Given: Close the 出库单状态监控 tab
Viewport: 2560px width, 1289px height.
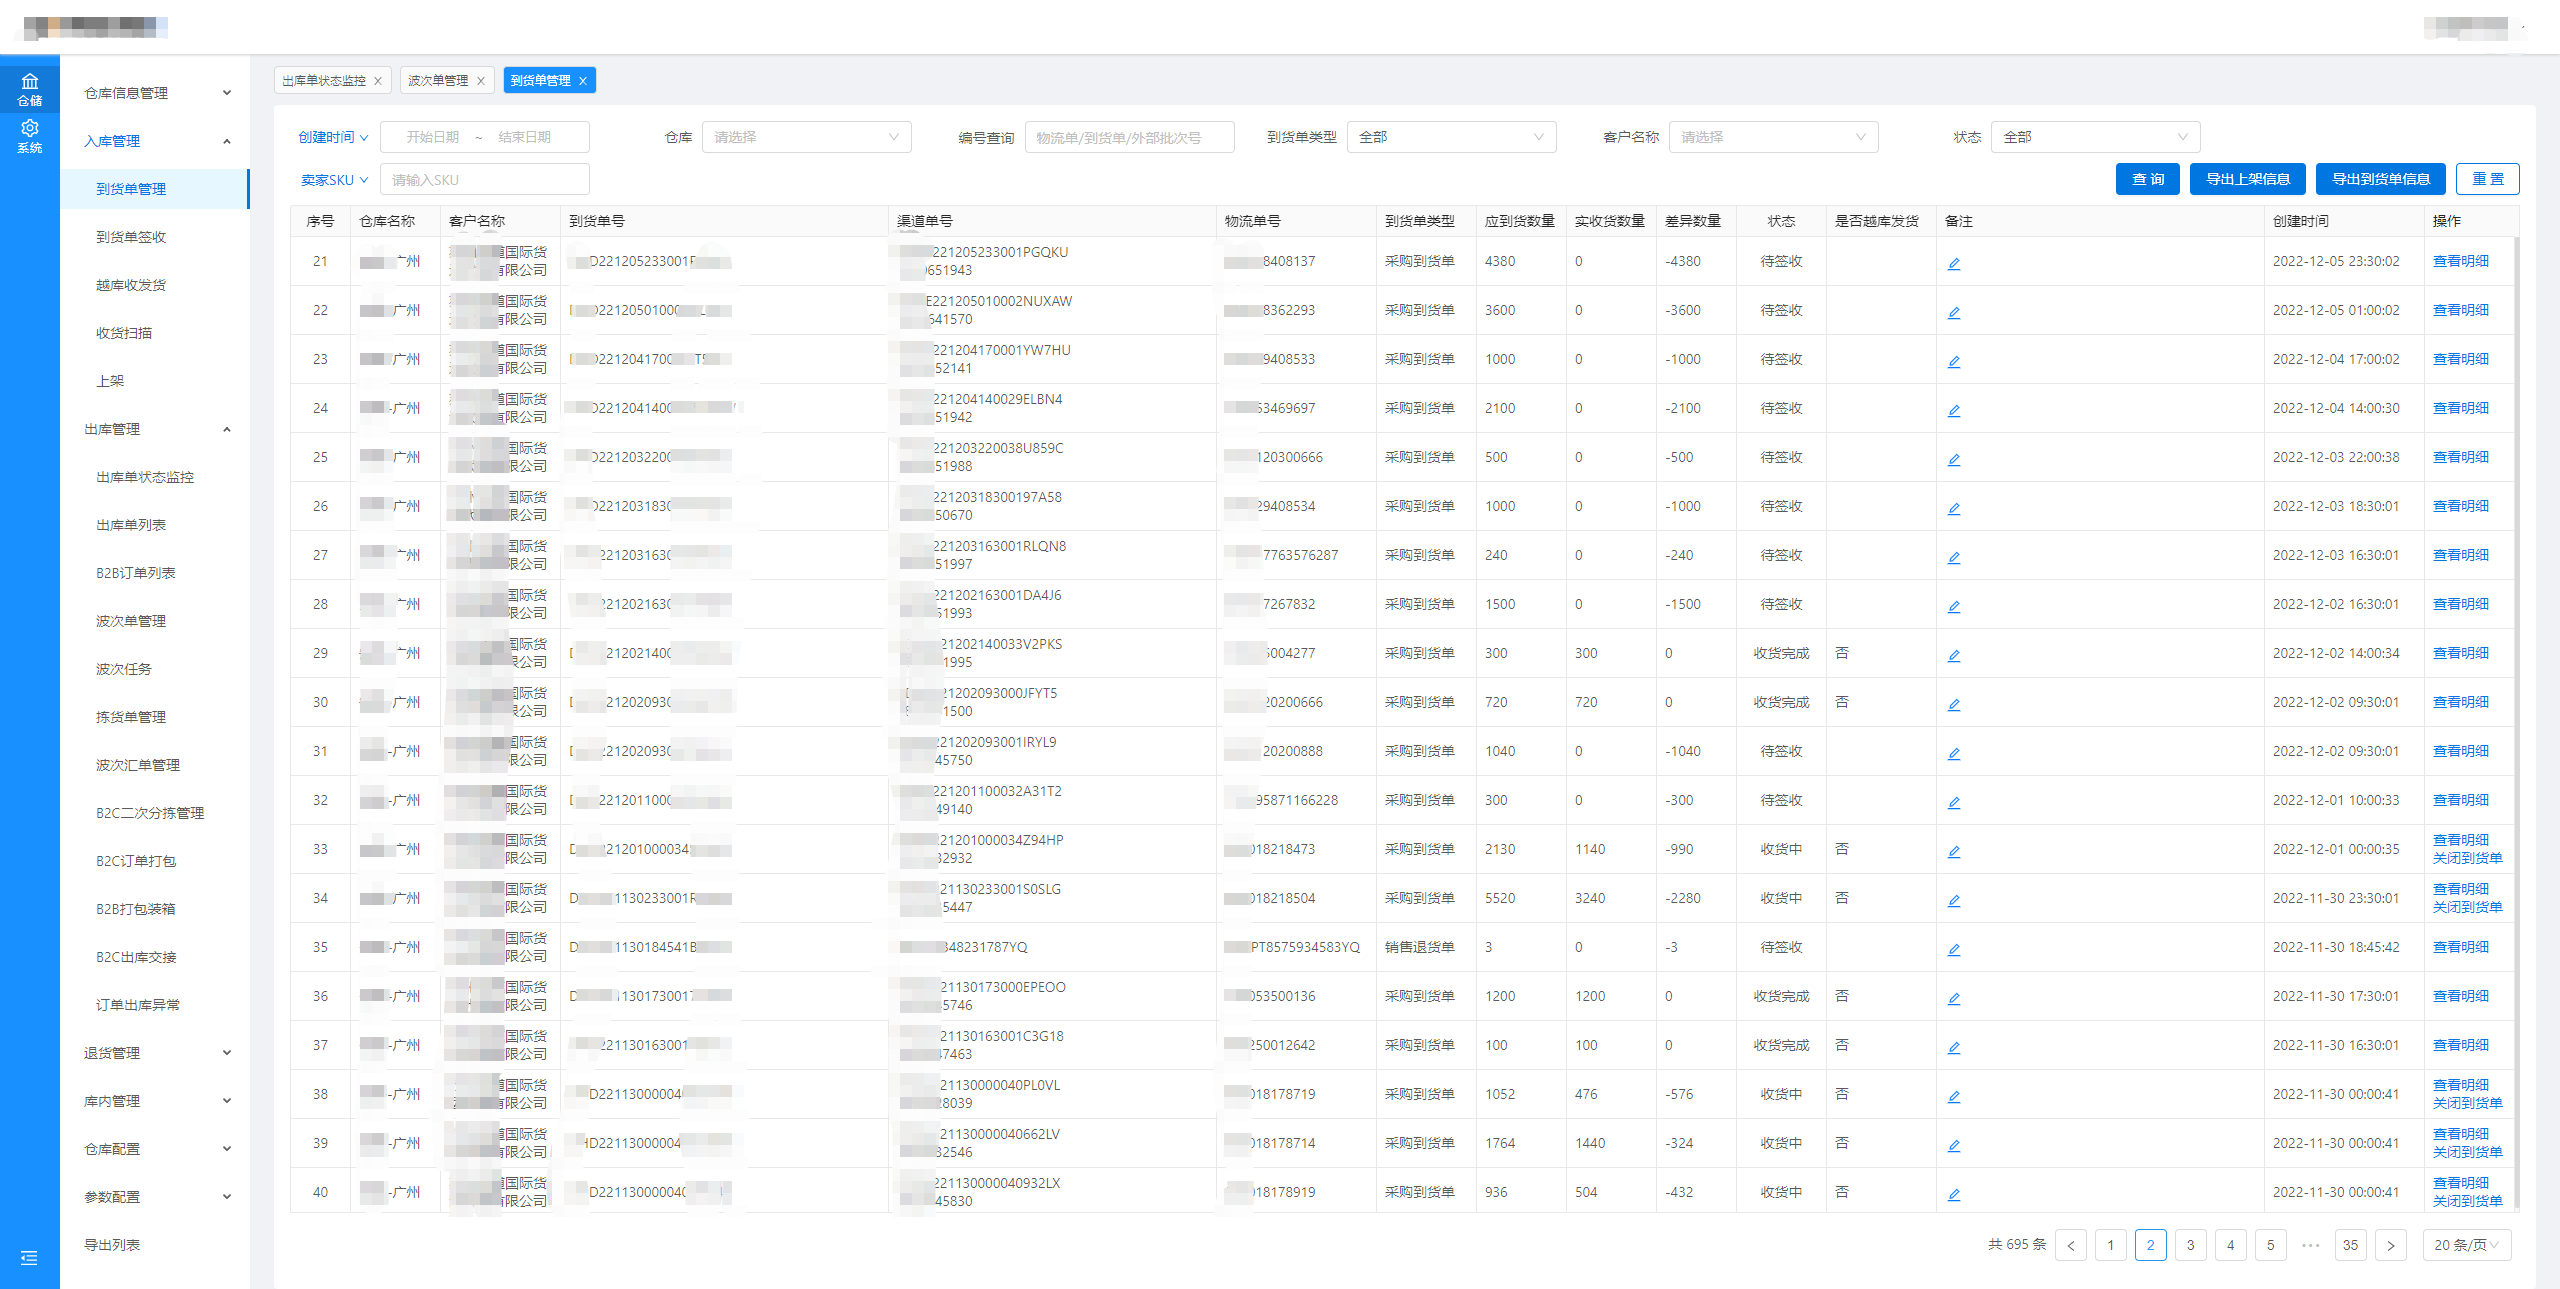Looking at the screenshot, I should [378, 81].
